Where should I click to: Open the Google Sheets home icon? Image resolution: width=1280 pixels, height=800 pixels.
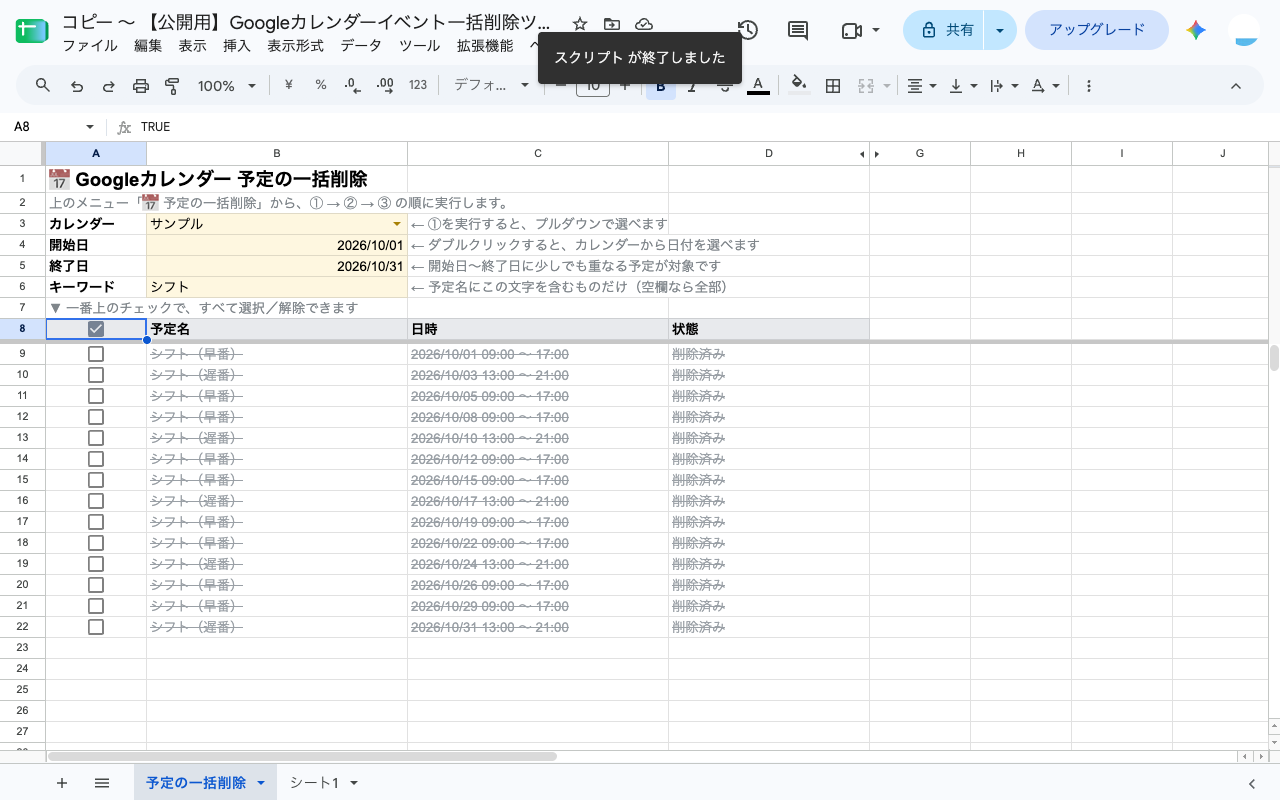pos(32,30)
